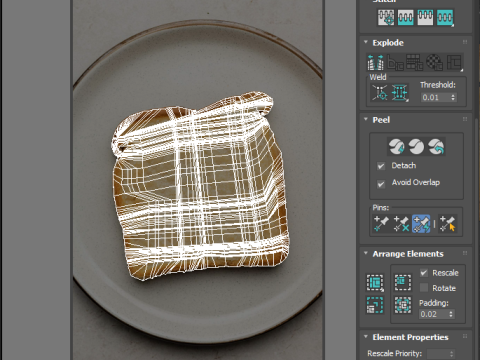Collapse the Arrange Elements rollout
Viewport: 480px width, 360px height.
(x=366, y=253)
